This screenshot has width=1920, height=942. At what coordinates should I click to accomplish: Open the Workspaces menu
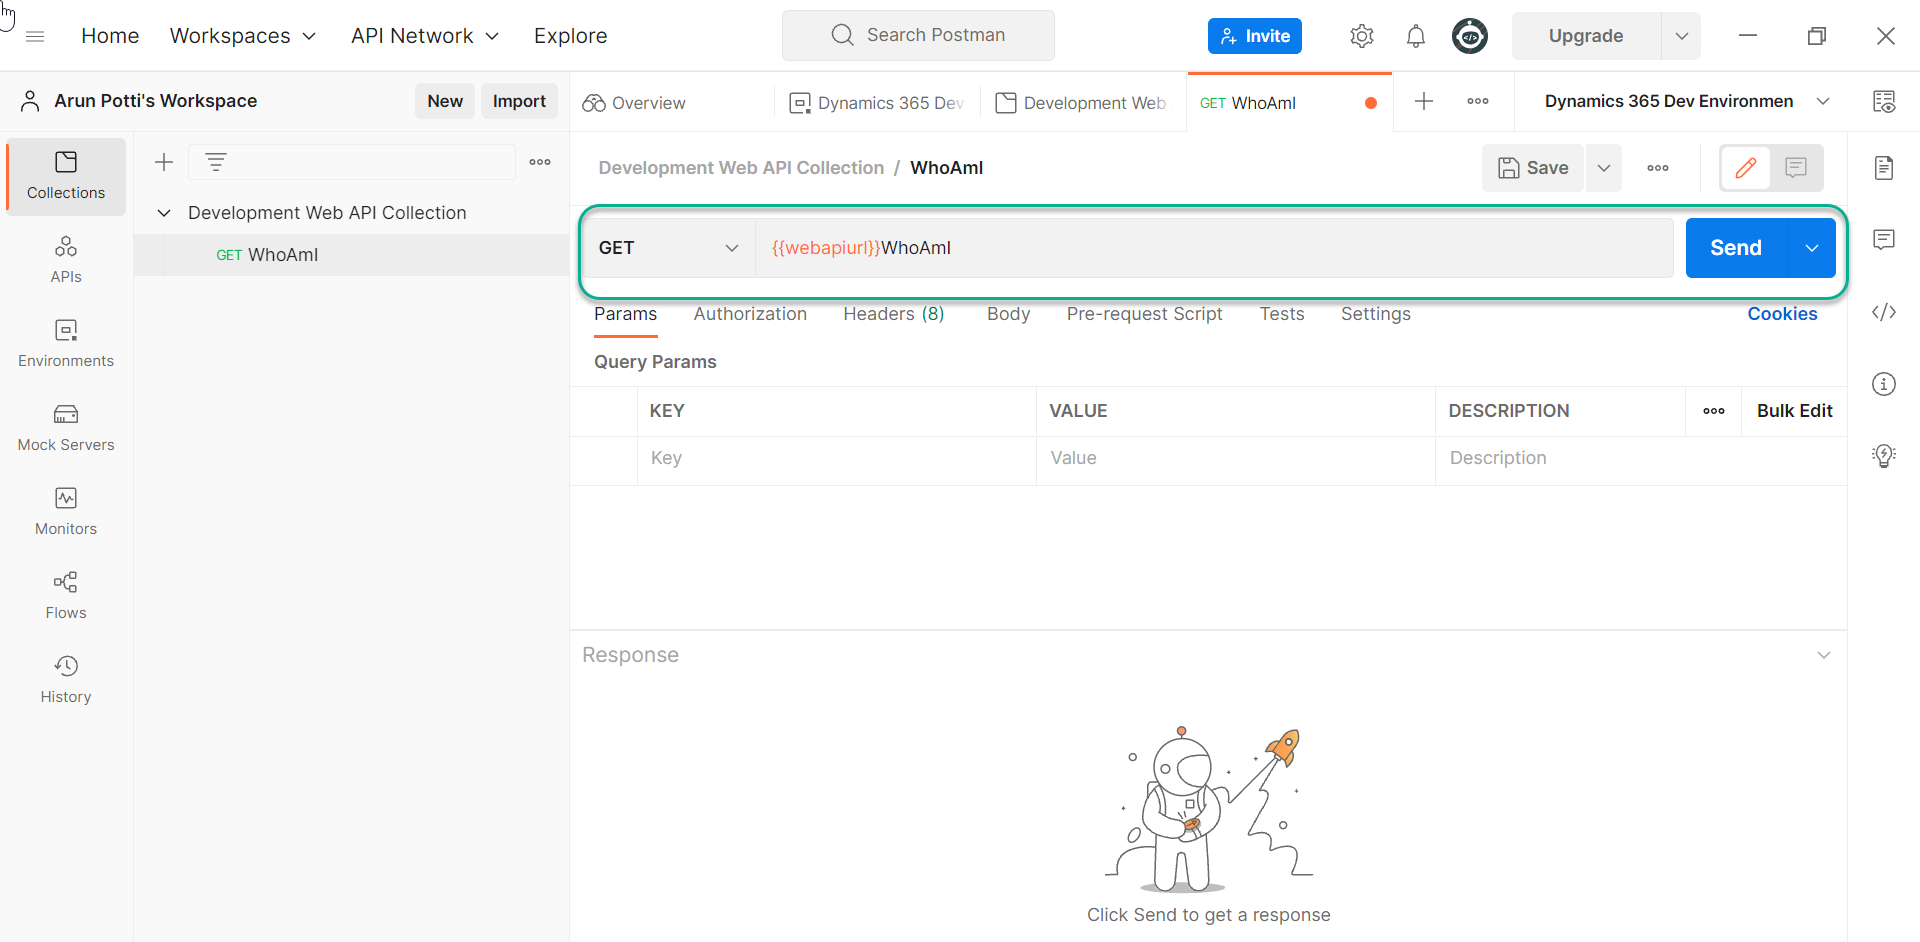click(242, 35)
